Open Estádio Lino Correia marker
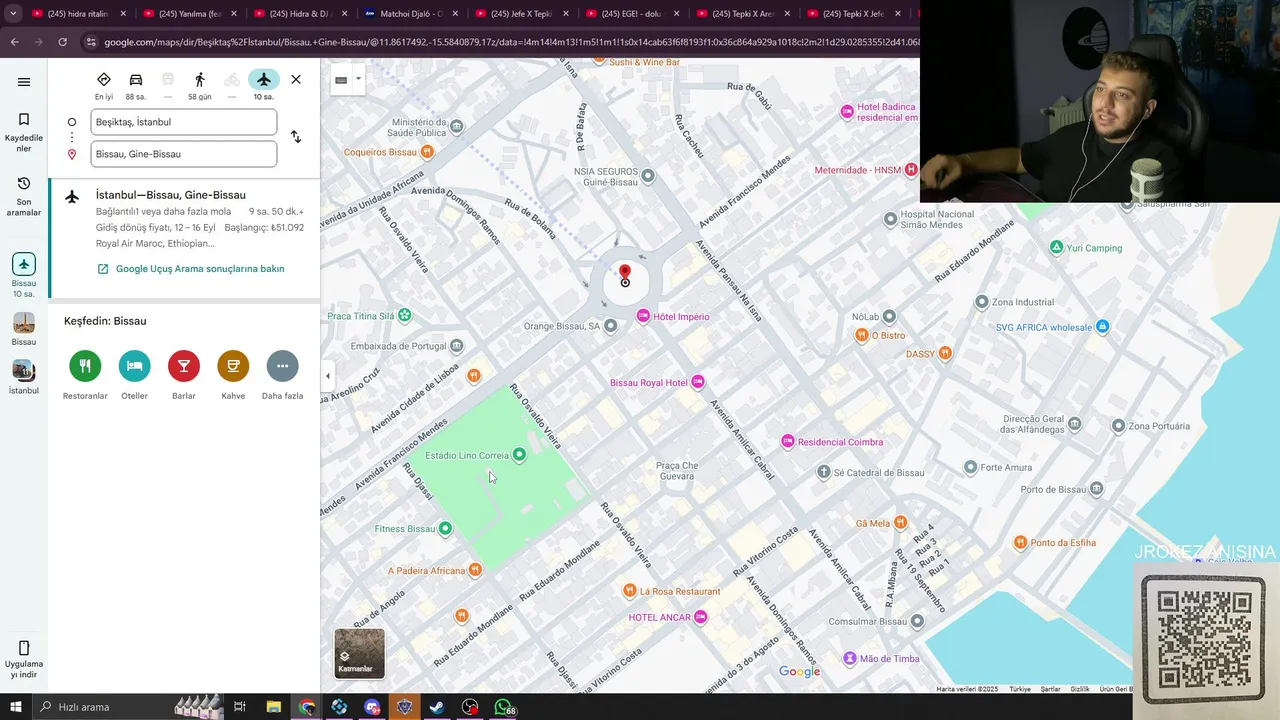1280x720 pixels. point(519,455)
